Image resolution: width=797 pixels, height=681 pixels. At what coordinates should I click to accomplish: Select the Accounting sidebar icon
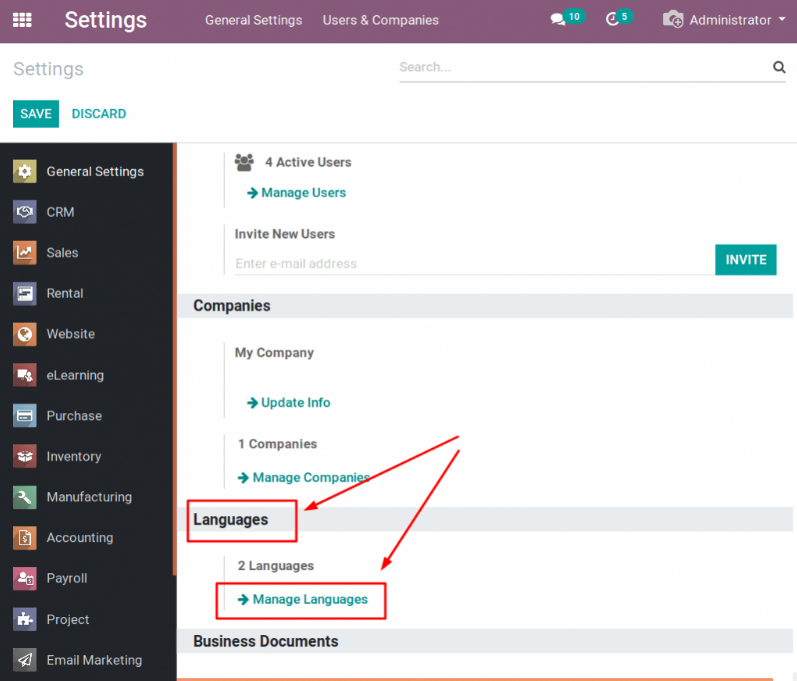(25, 537)
